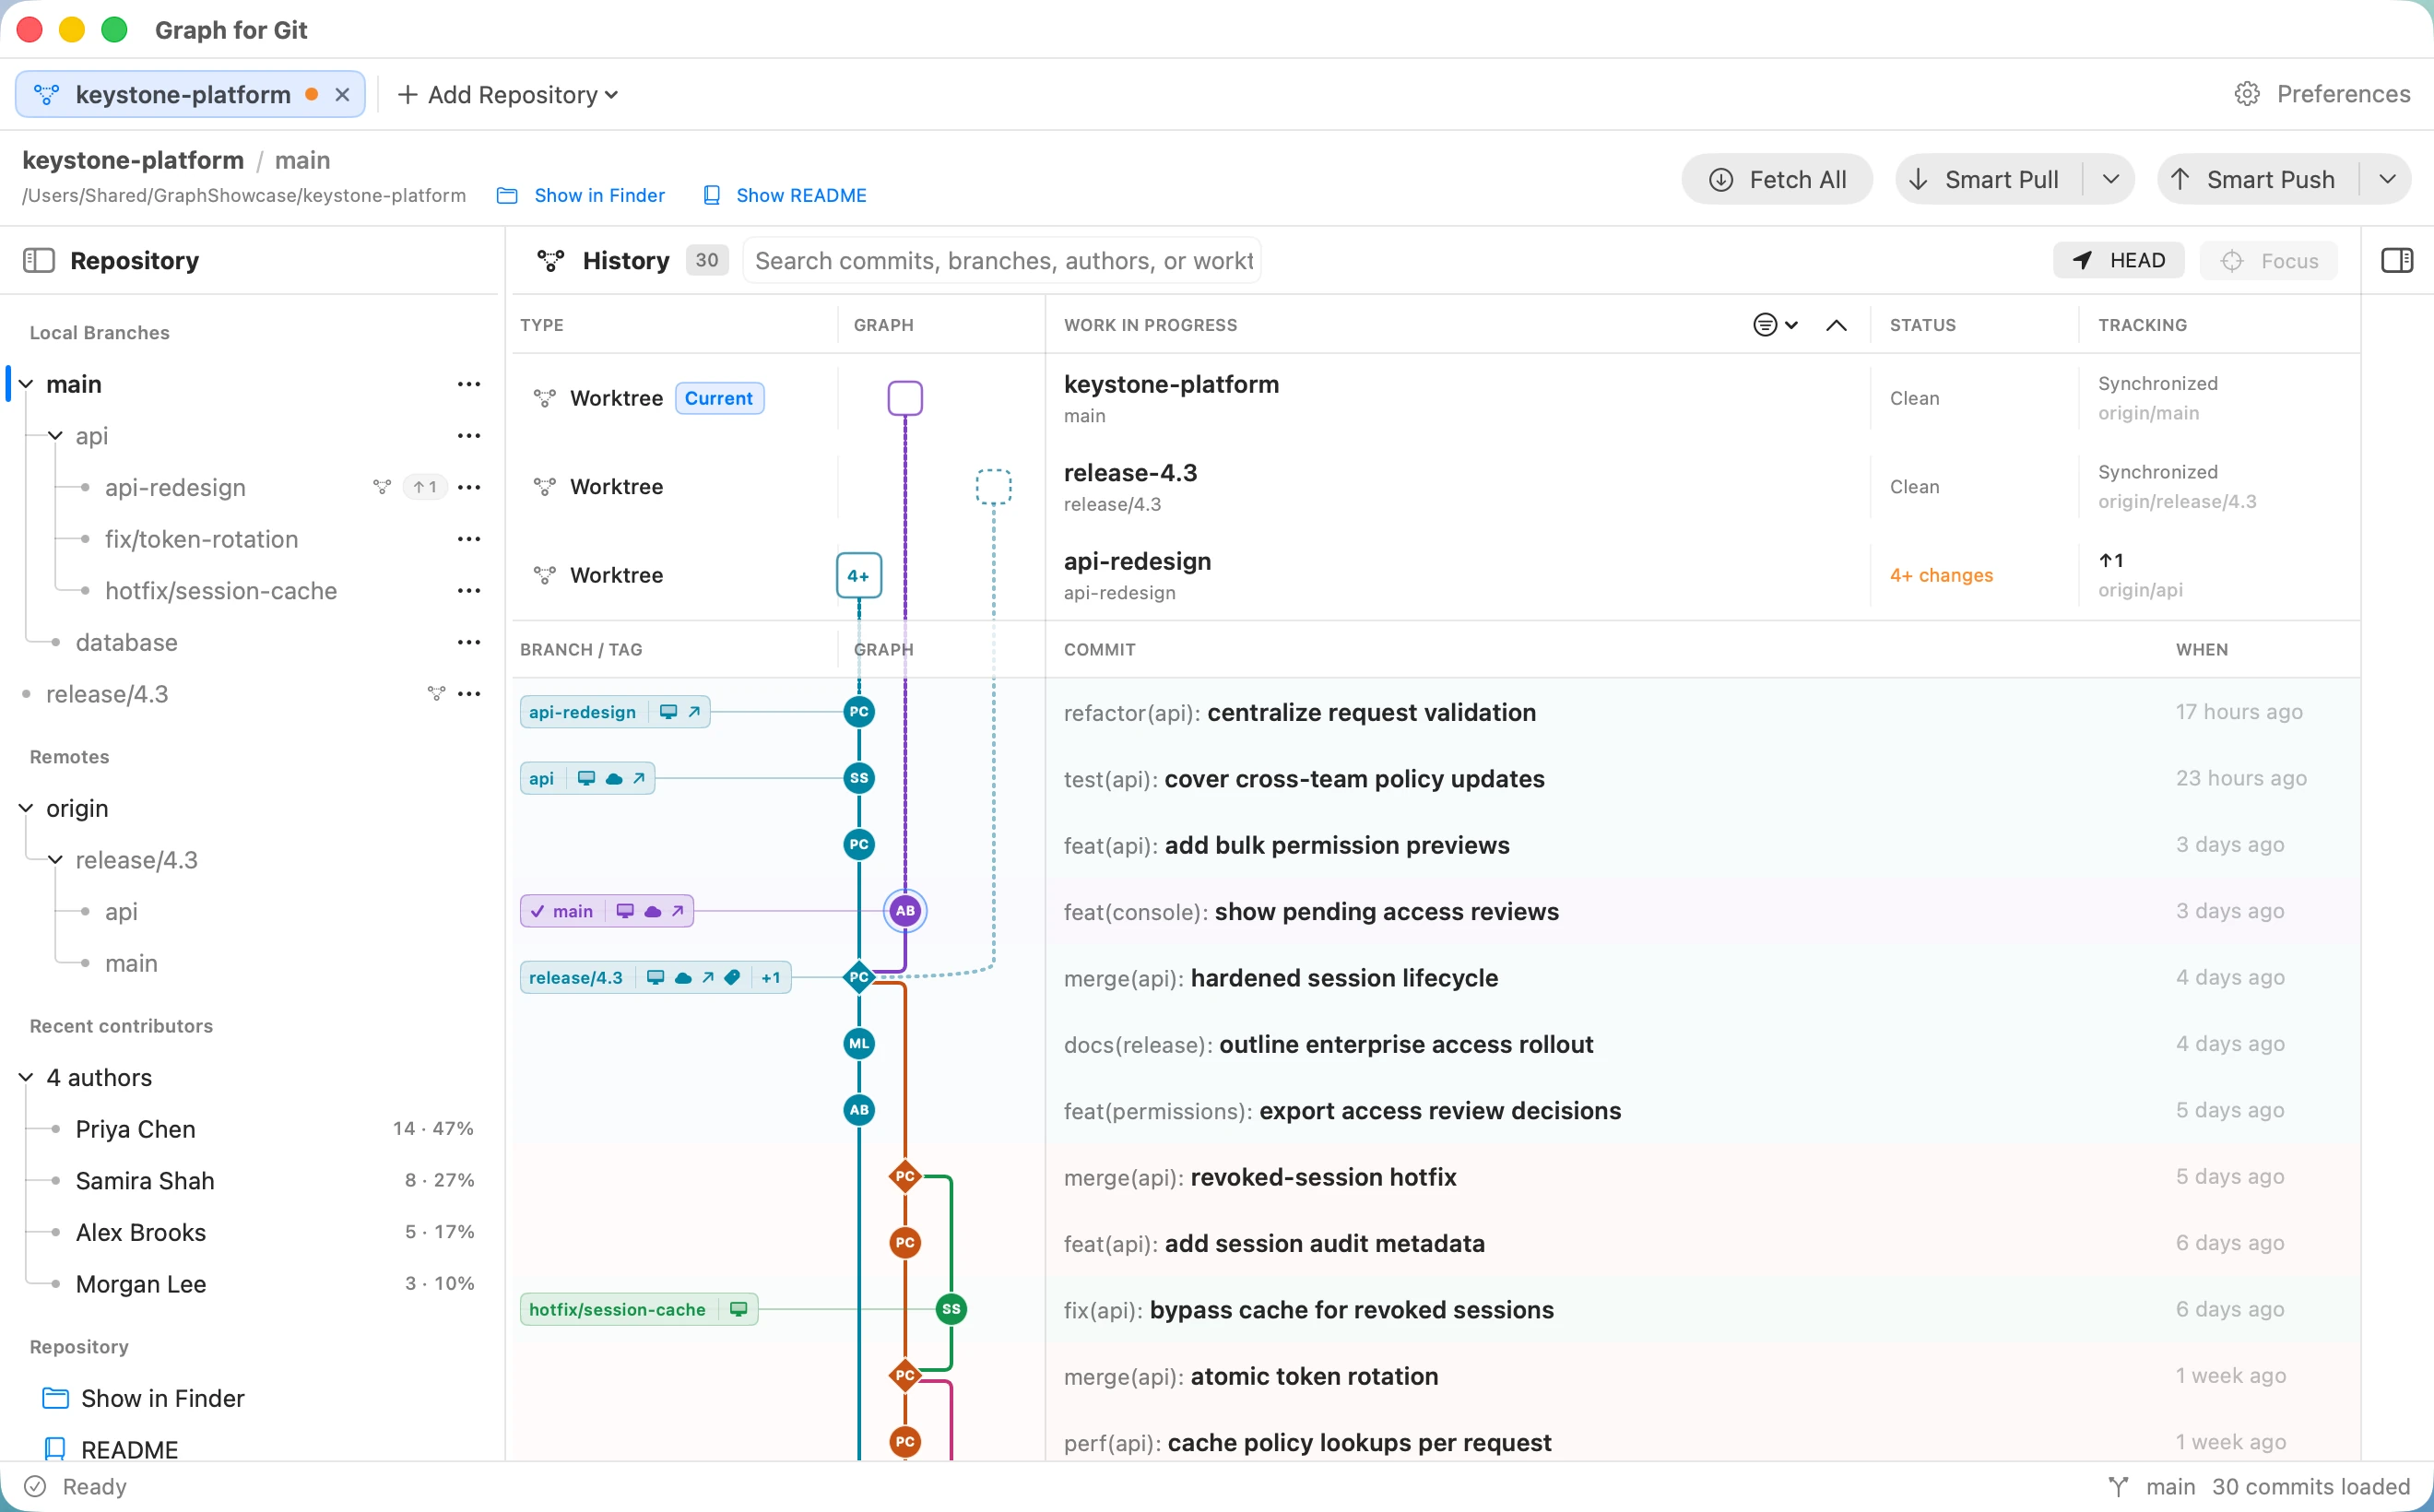Screen dimensions: 2434x1512
Task: Collapse the api branch folder
Action: point(56,436)
